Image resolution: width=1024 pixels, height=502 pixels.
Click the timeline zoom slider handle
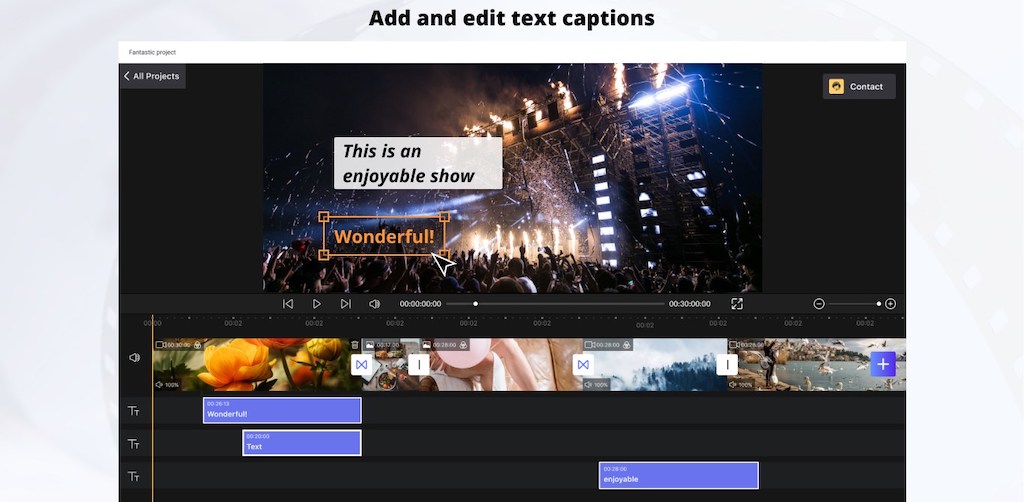click(879, 304)
